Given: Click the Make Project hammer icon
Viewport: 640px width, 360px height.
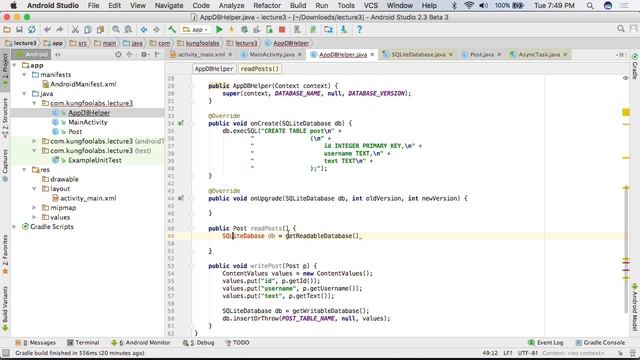Looking at the screenshot, I should point(172,29).
